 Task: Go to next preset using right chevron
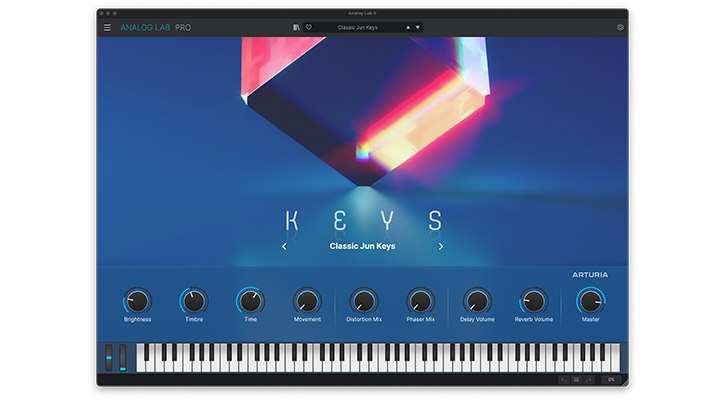click(x=441, y=246)
